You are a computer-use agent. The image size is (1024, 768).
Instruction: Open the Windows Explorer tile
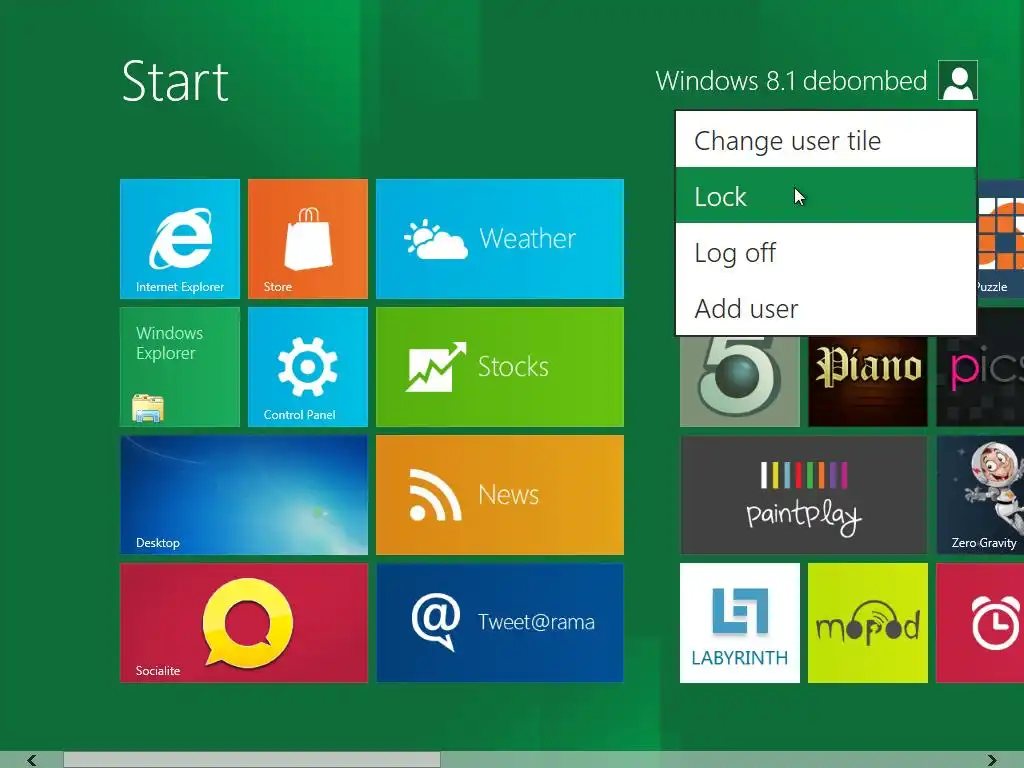tap(180, 367)
